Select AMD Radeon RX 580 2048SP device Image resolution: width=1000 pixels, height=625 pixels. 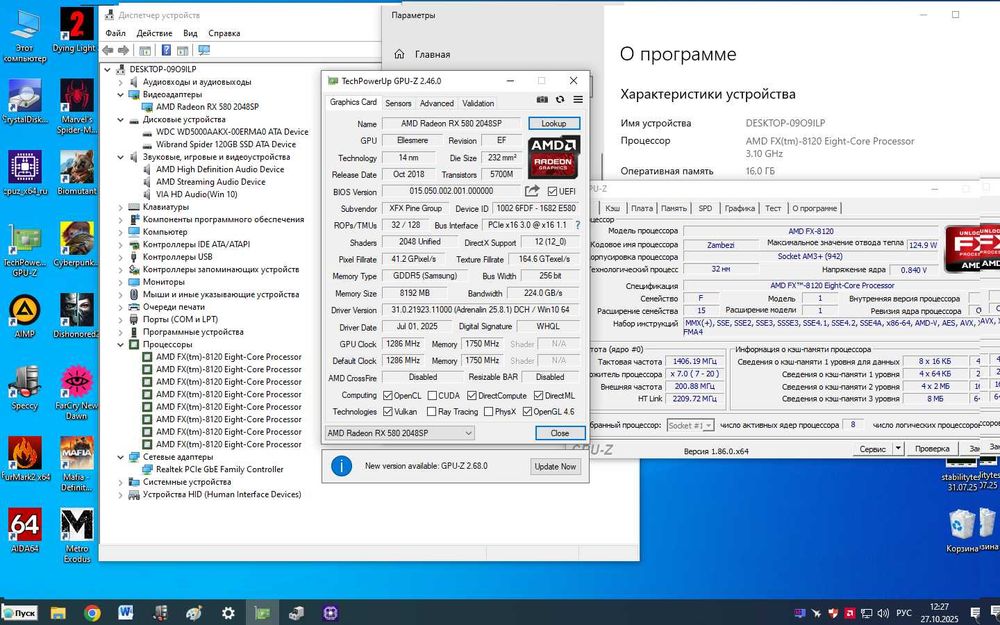pyautogui.click(x=207, y=107)
